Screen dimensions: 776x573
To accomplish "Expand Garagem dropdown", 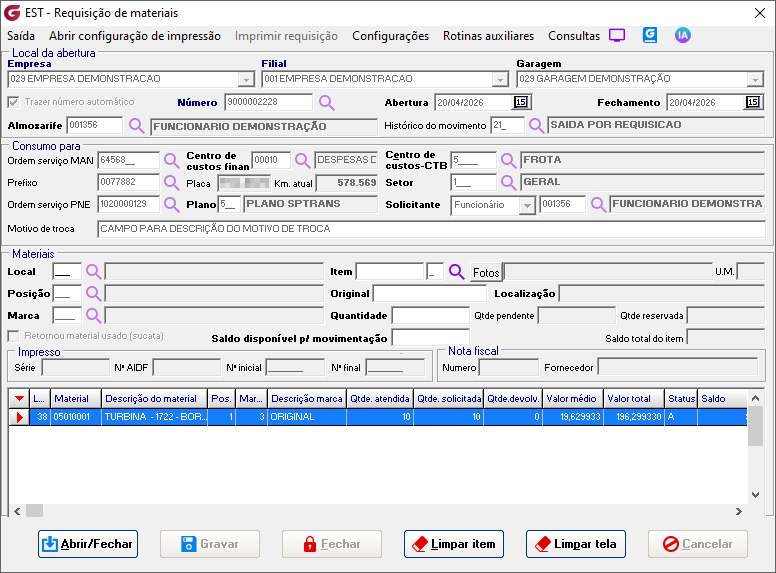I will pos(755,79).
